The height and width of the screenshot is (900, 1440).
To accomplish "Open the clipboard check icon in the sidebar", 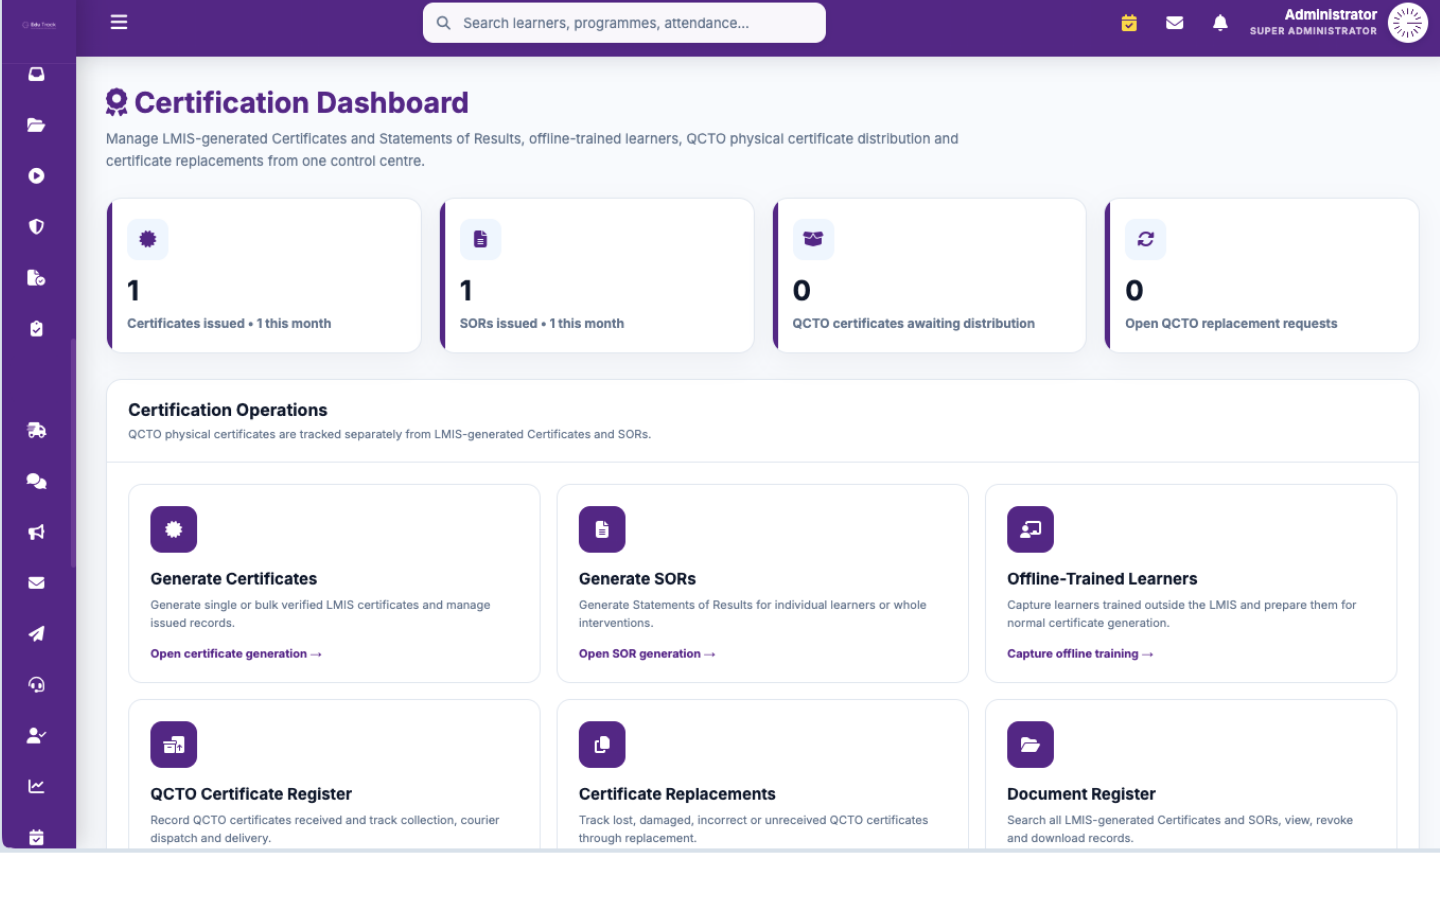I will pos(37,329).
